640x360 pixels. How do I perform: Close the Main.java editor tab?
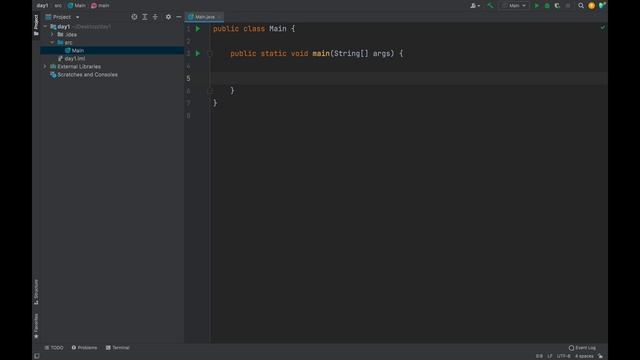(220, 17)
